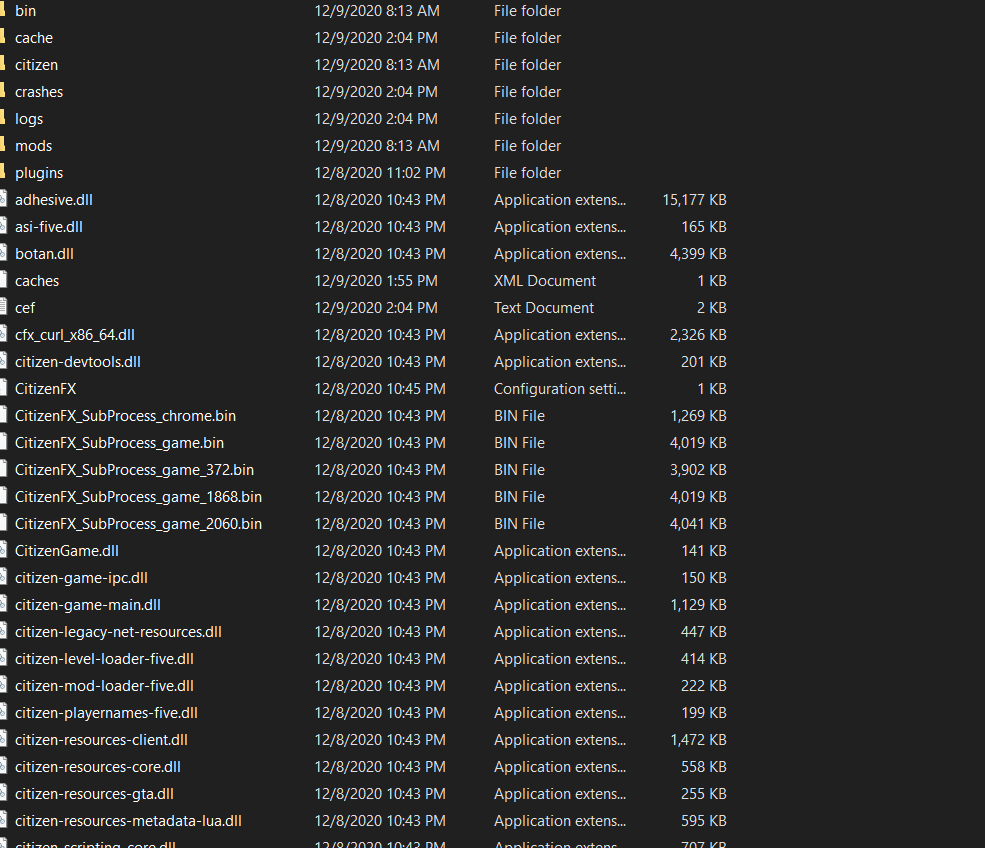This screenshot has width=985, height=848.
Task: Click the 12/8/2020 11:02 PM date
Action: pyautogui.click(x=380, y=173)
